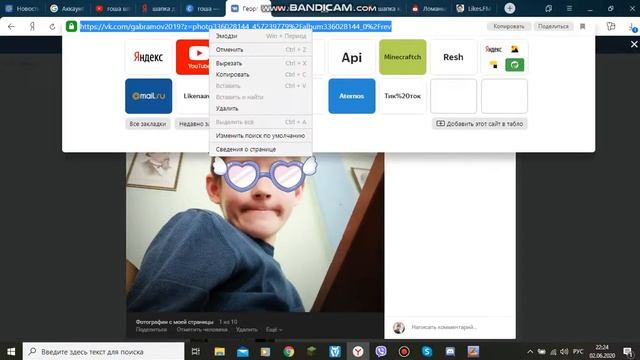Open Bandicam recorder icon on taskbar
The height and width of the screenshot is (360, 640).
(404, 351)
